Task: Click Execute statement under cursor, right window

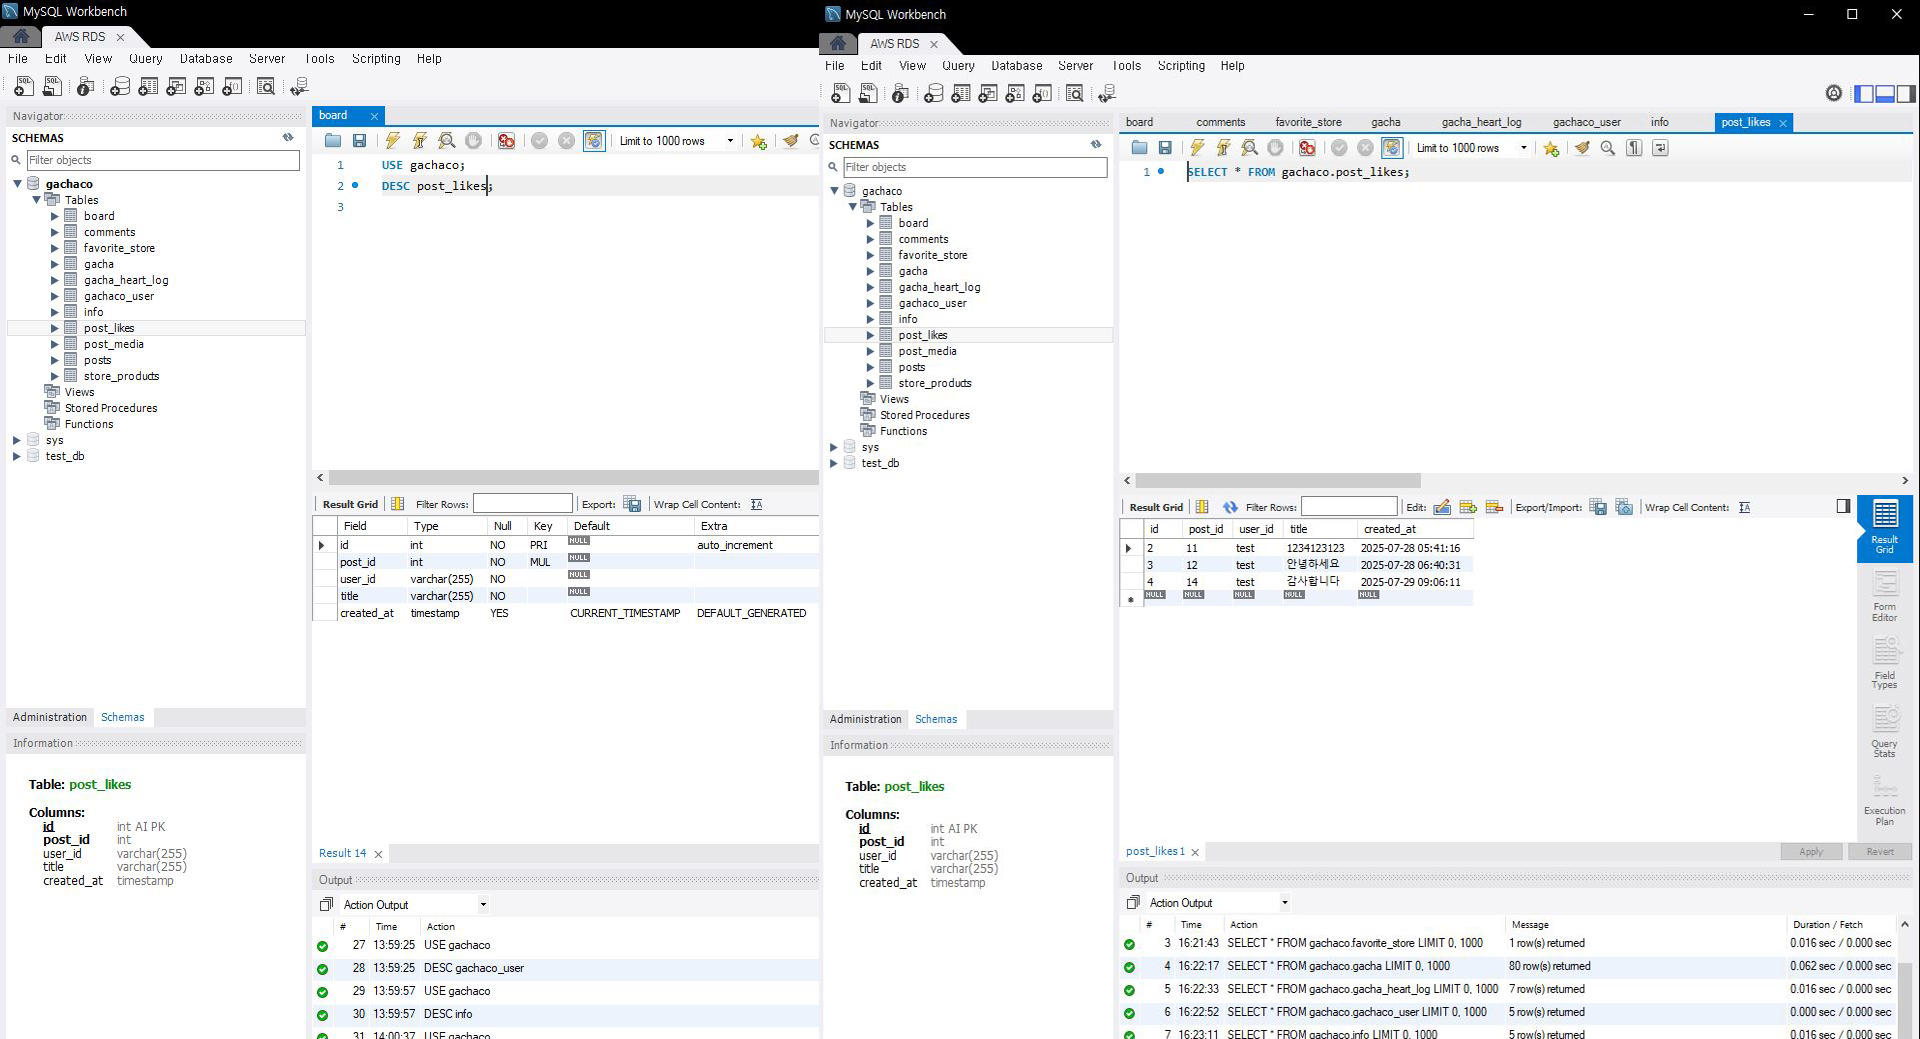Action: pyautogui.click(x=1222, y=148)
